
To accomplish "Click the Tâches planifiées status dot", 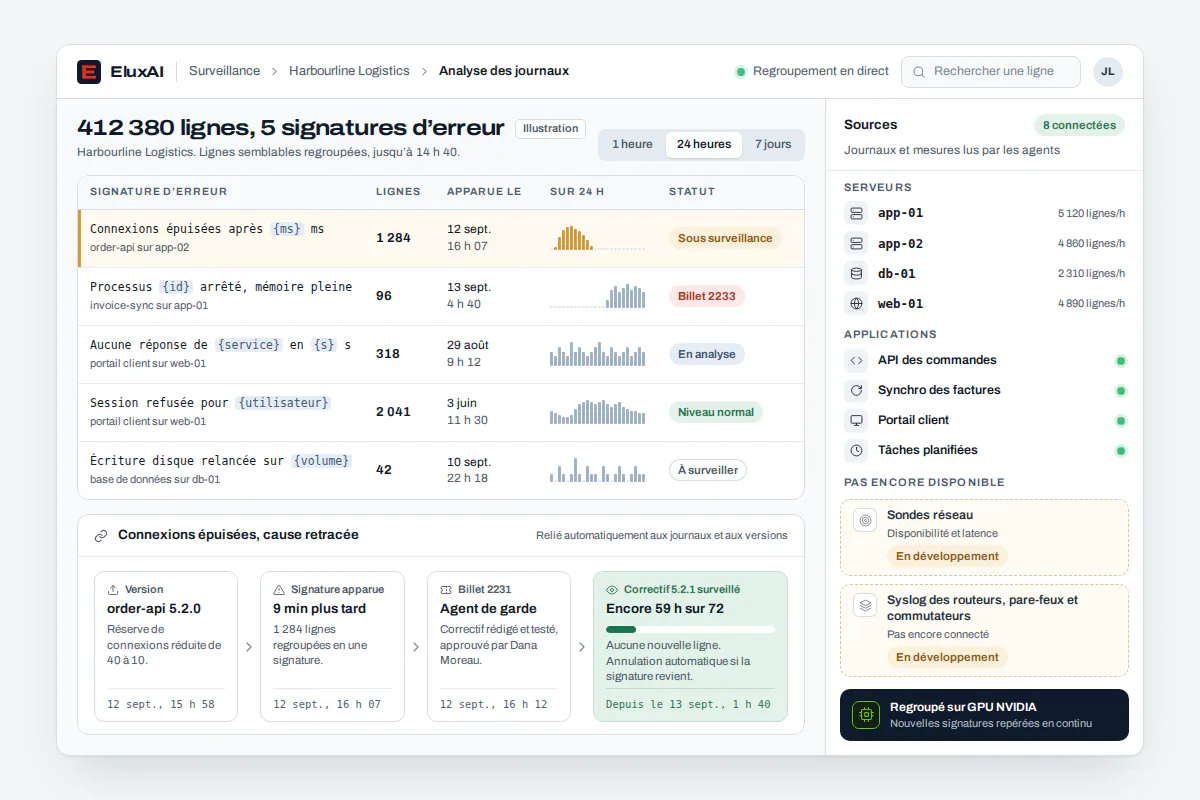I will coord(1121,450).
